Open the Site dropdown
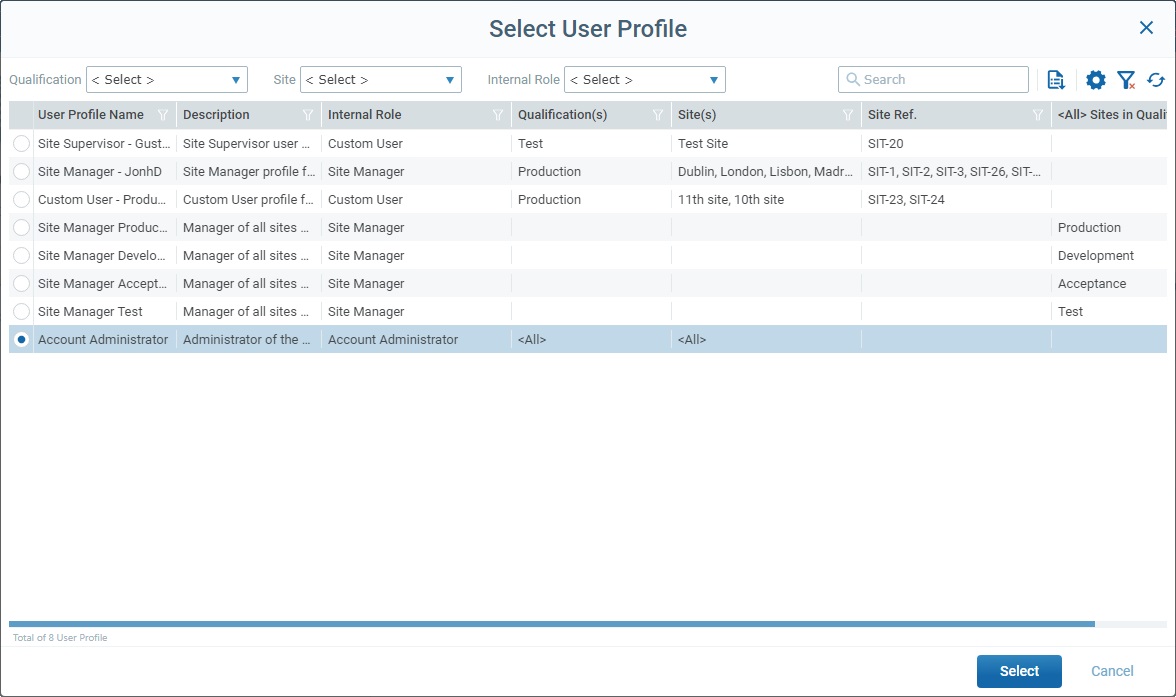This screenshot has width=1176, height=697. tap(380, 79)
